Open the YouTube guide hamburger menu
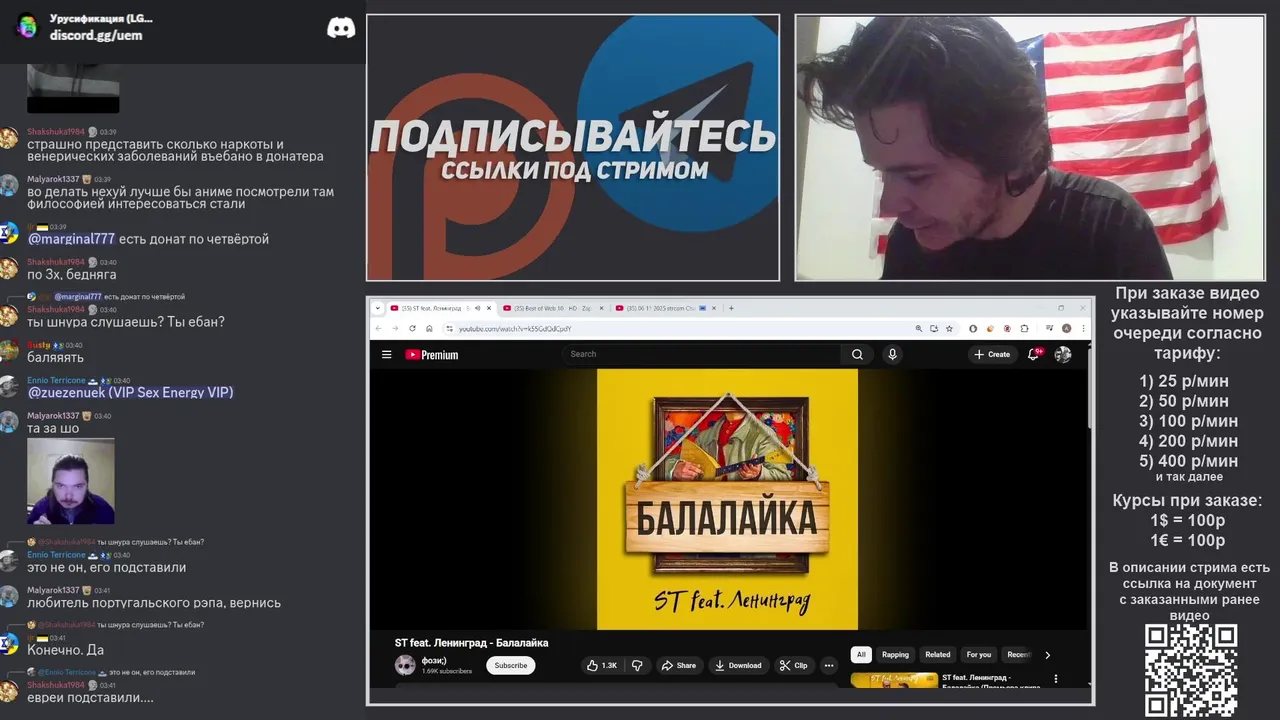This screenshot has height=720, width=1280. click(x=386, y=354)
